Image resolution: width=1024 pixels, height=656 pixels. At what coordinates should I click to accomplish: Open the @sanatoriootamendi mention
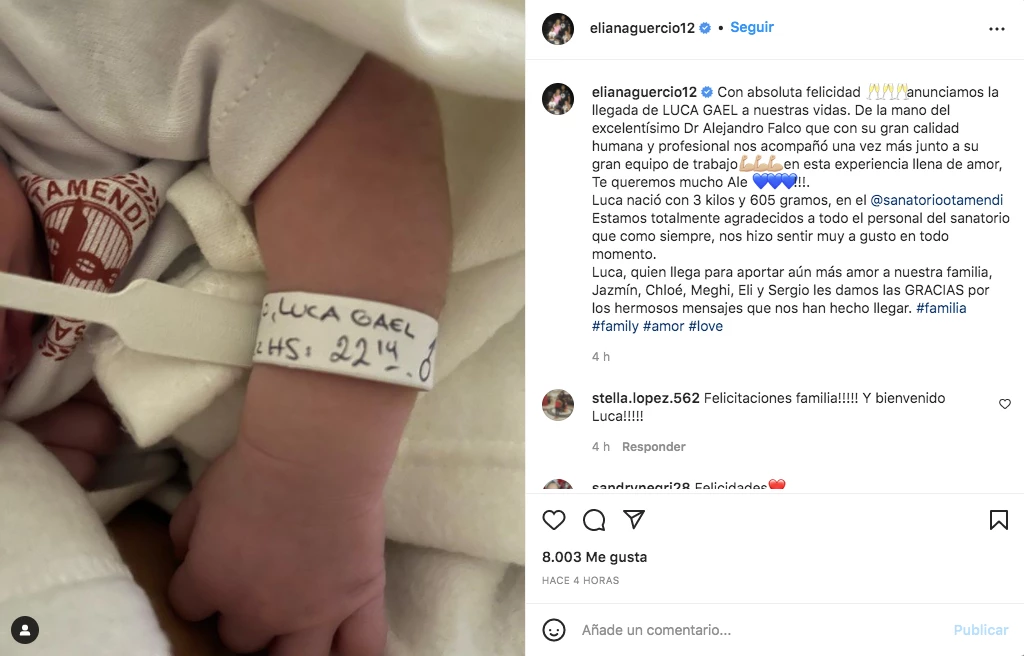(936, 200)
